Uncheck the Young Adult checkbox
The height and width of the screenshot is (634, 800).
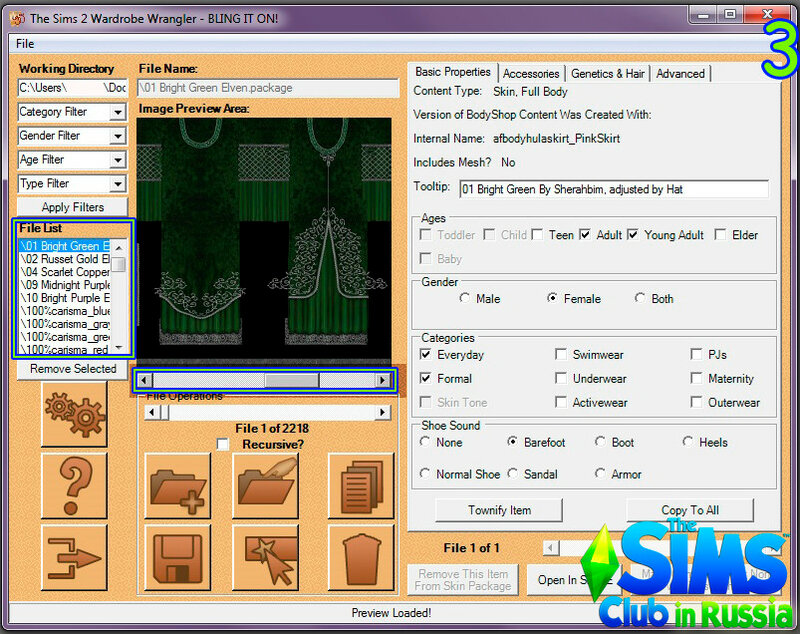pyautogui.click(x=633, y=235)
